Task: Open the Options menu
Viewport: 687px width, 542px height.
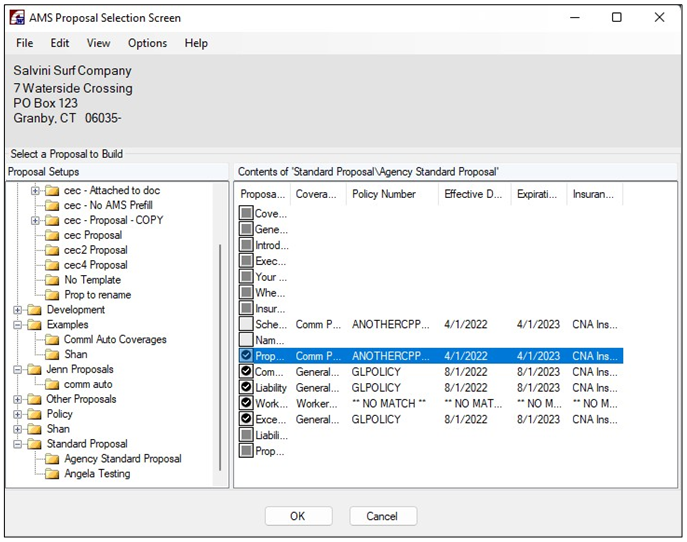Action: click(x=147, y=43)
